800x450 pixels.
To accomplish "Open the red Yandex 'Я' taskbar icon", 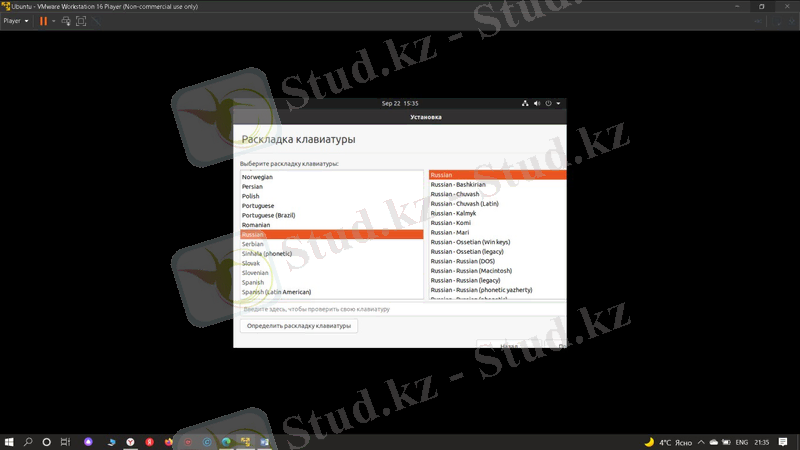I will [x=149, y=442].
